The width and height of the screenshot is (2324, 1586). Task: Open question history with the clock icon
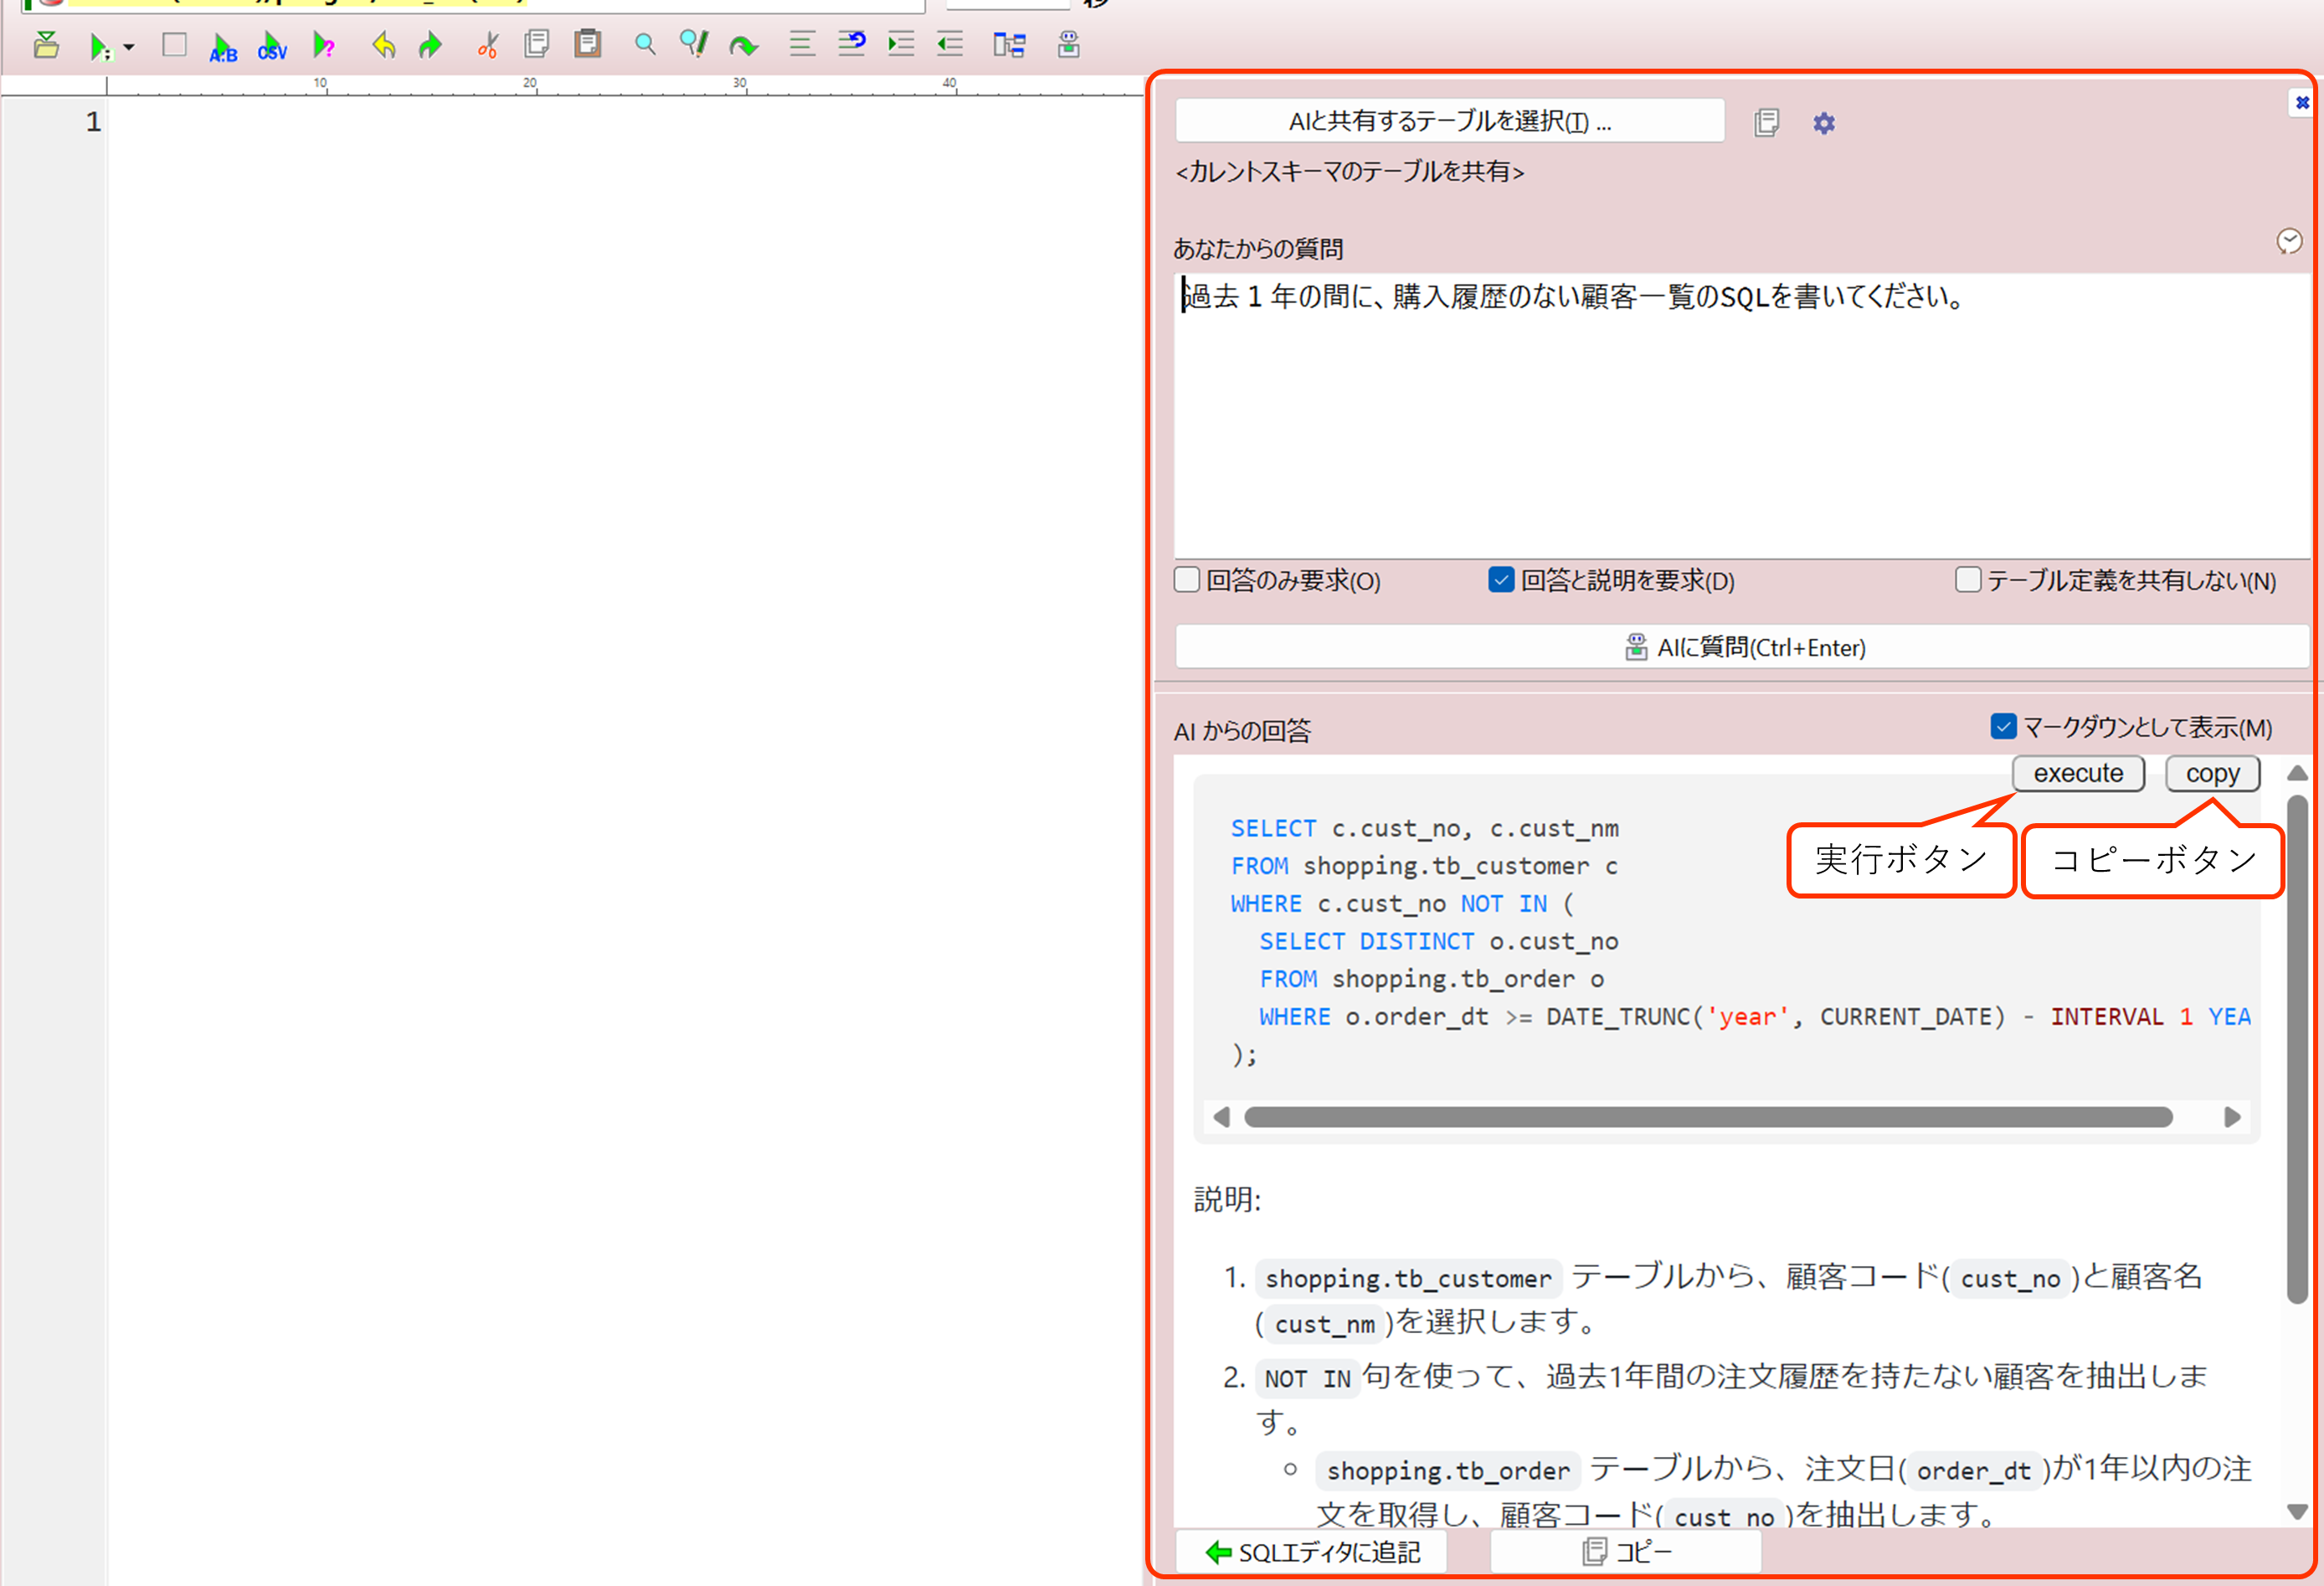pyautogui.click(x=2289, y=241)
